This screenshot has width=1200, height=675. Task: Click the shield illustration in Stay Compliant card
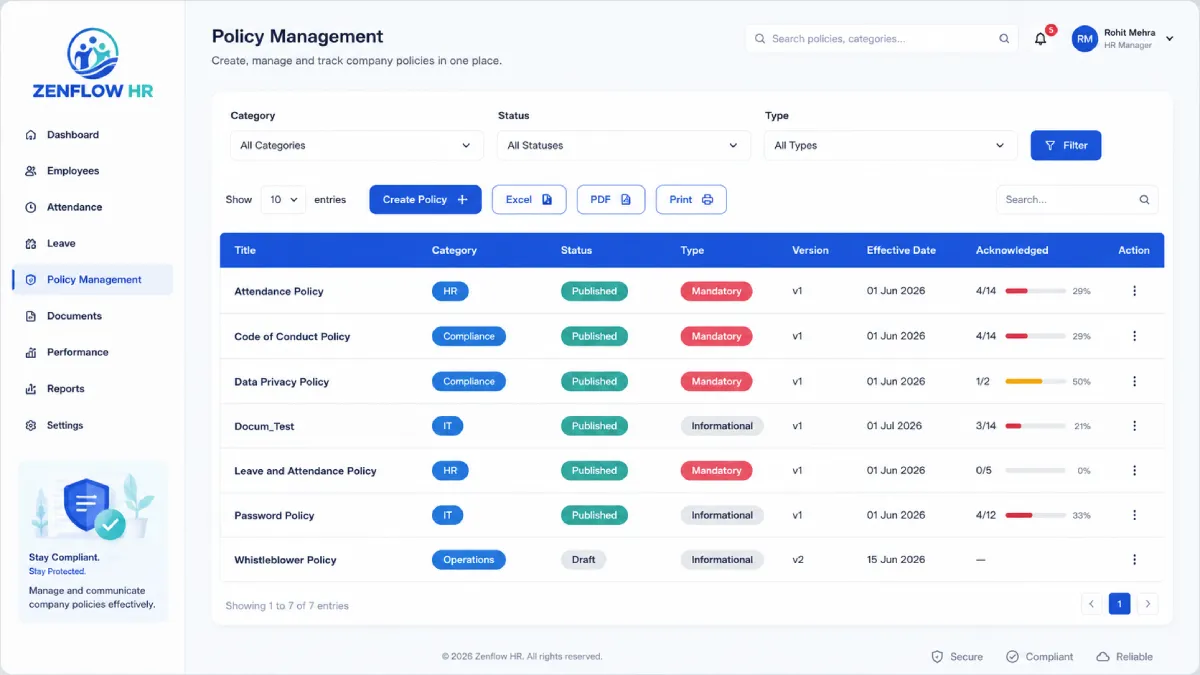tap(87, 506)
